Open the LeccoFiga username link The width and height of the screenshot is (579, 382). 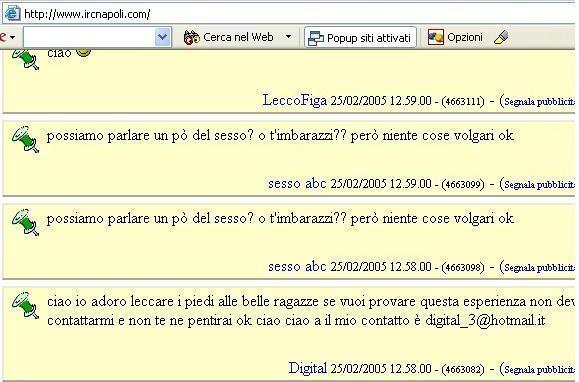294,100
